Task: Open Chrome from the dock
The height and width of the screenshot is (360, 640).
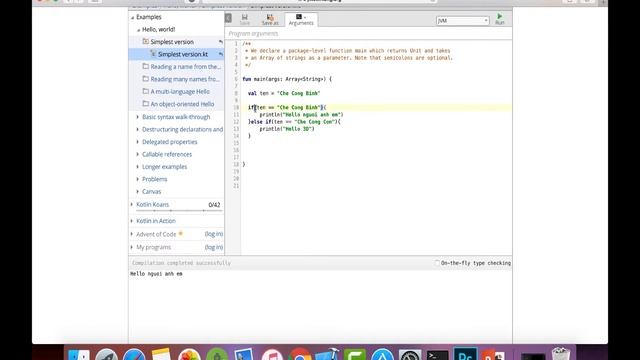Action: pyautogui.click(x=300, y=354)
